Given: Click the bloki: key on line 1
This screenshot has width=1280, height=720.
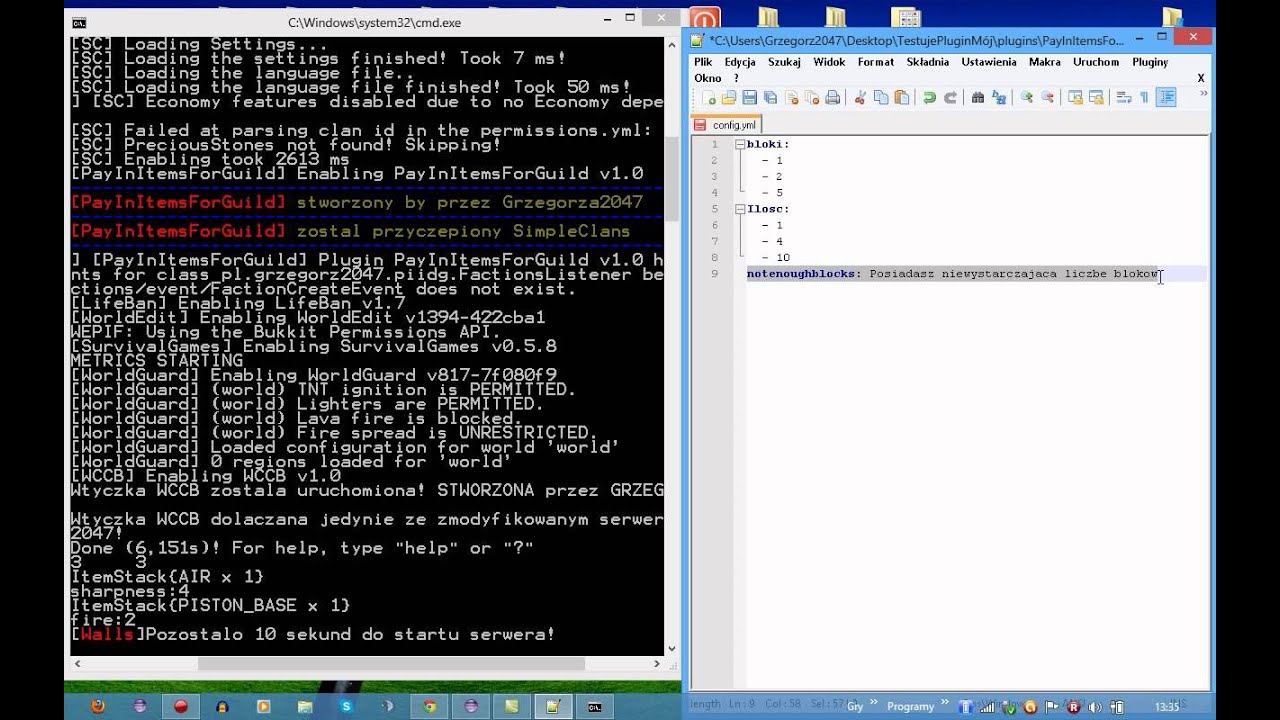Looking at the screenshot, I should (768, 144).
